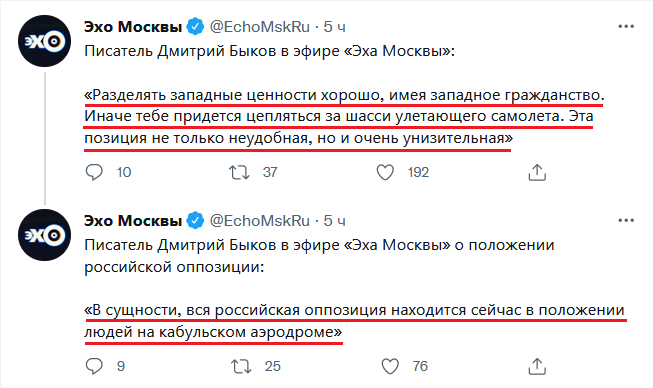Open share icon on first tweet
The height and width of the screenshot is (388, 653).
pos(537,172)
